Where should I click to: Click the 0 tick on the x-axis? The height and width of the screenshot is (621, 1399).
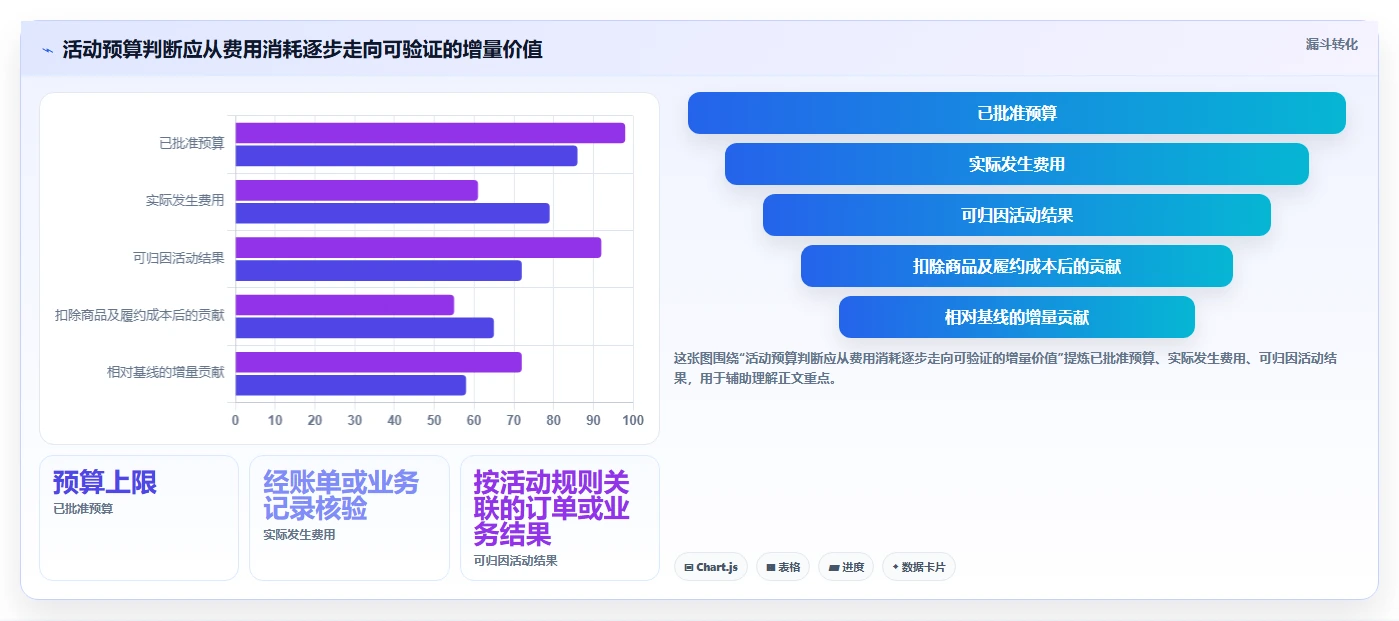[x=235, y=420]
